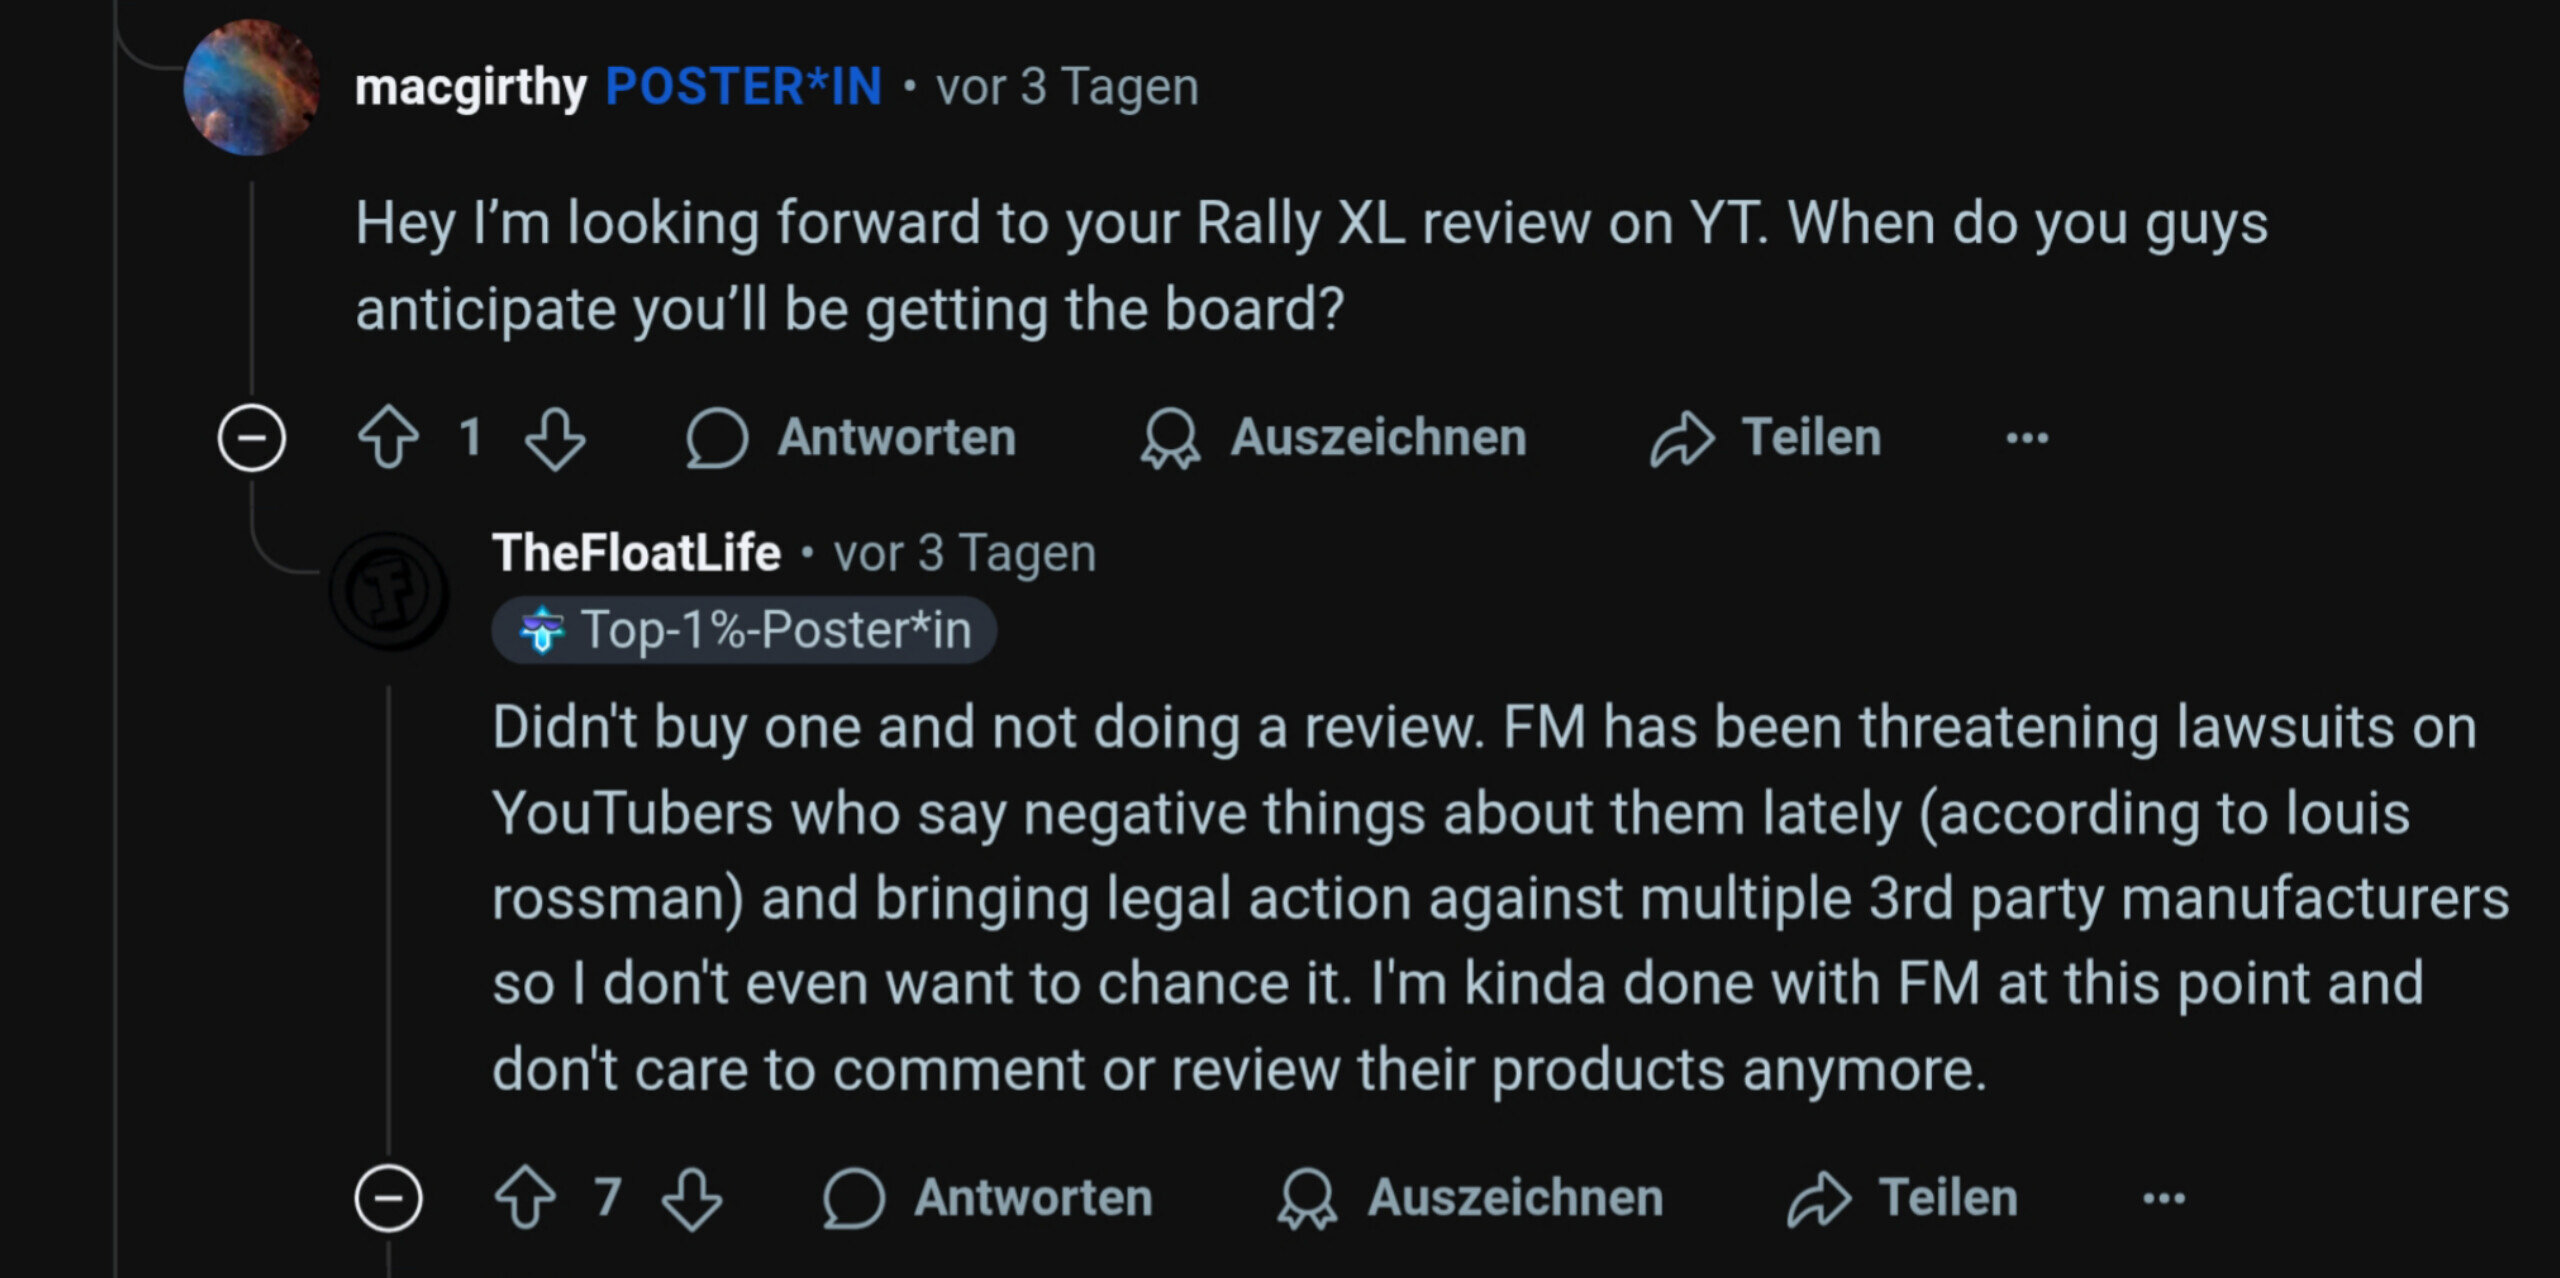Click Teilen under TheFloatLife's reply
The width and height of the screenshot is (2560, 1278).
(x=1948, y=1197)
